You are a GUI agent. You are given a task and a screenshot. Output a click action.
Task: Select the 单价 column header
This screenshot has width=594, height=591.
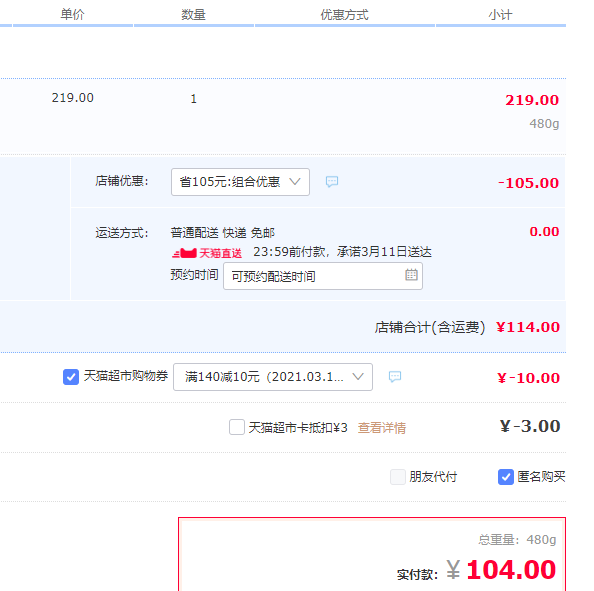point(72,15)
